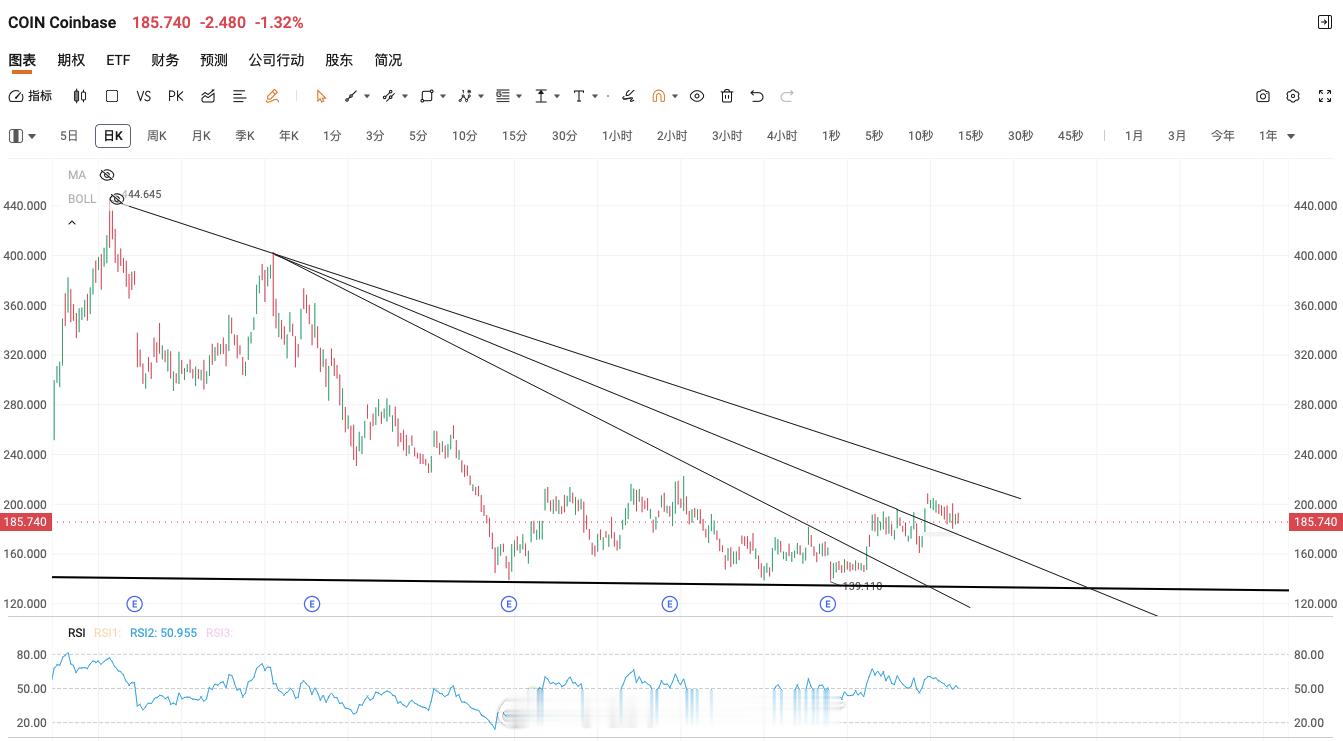1343x741 pixels.
Task: Select the orange cursor pointer tool
Action: click(x=321, y=96)
